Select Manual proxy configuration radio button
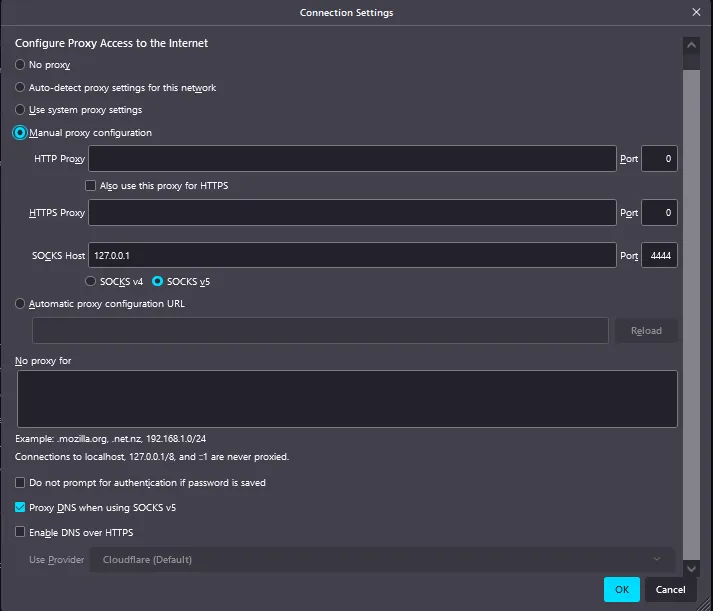The width and height of the screenshot is (713, 611). pyautogui.click(x=20, y=133)
